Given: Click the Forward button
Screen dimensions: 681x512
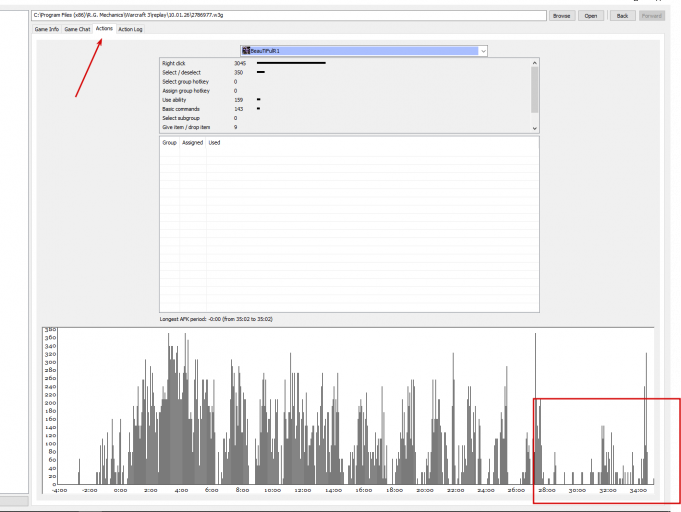Looking at the screenshot, I should (651, 16).
